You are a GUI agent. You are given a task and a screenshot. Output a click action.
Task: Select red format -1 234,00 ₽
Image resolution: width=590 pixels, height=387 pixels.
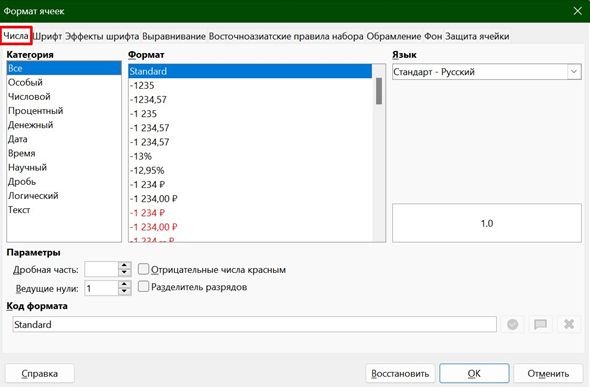coord(250,227)
